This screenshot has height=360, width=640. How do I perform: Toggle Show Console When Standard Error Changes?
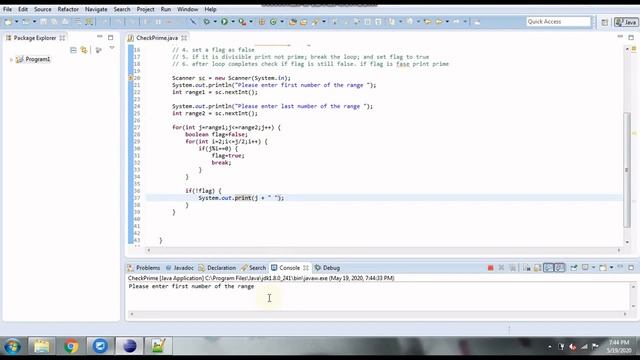point(560,268)
